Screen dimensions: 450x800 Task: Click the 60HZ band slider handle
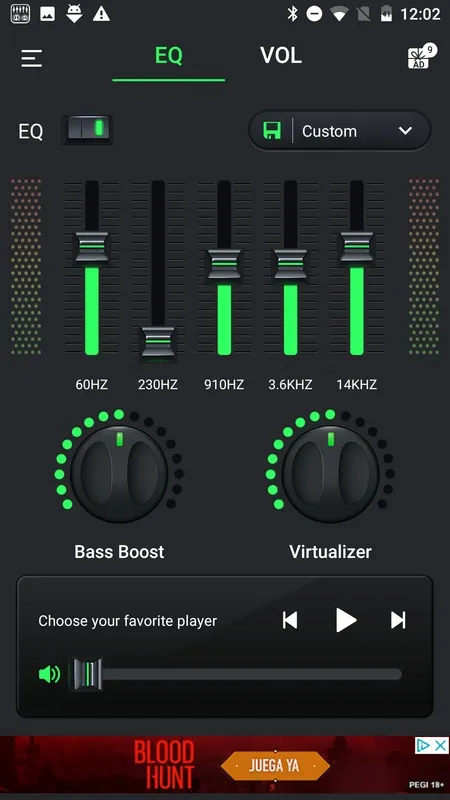[92, 247]
